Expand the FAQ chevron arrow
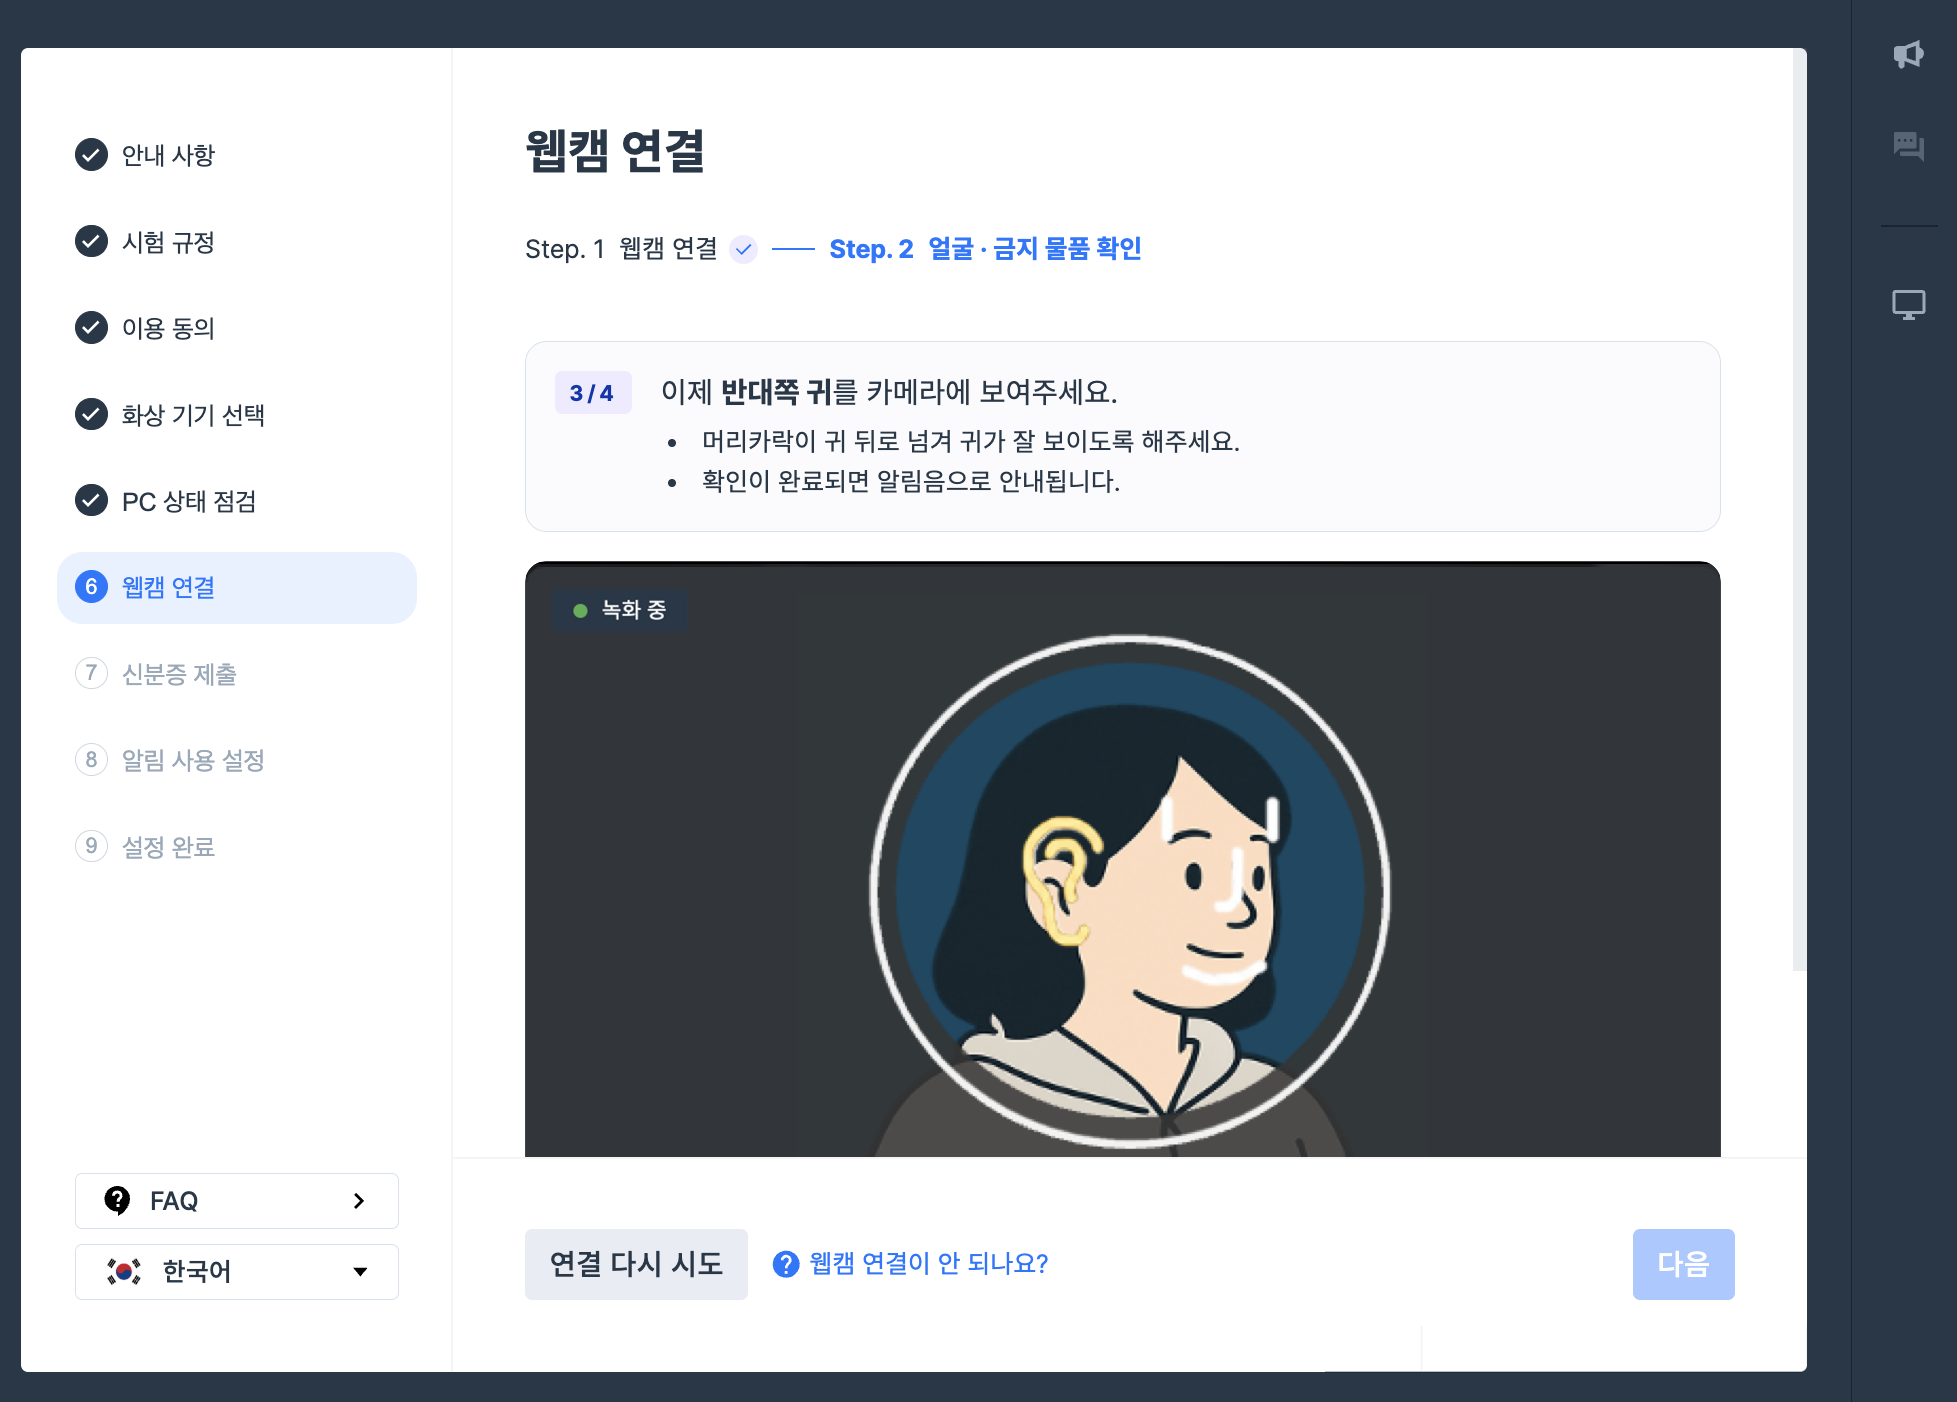Viewport: 1957px width, 1402px height. pyautogui.click(x=359, y=1201)
